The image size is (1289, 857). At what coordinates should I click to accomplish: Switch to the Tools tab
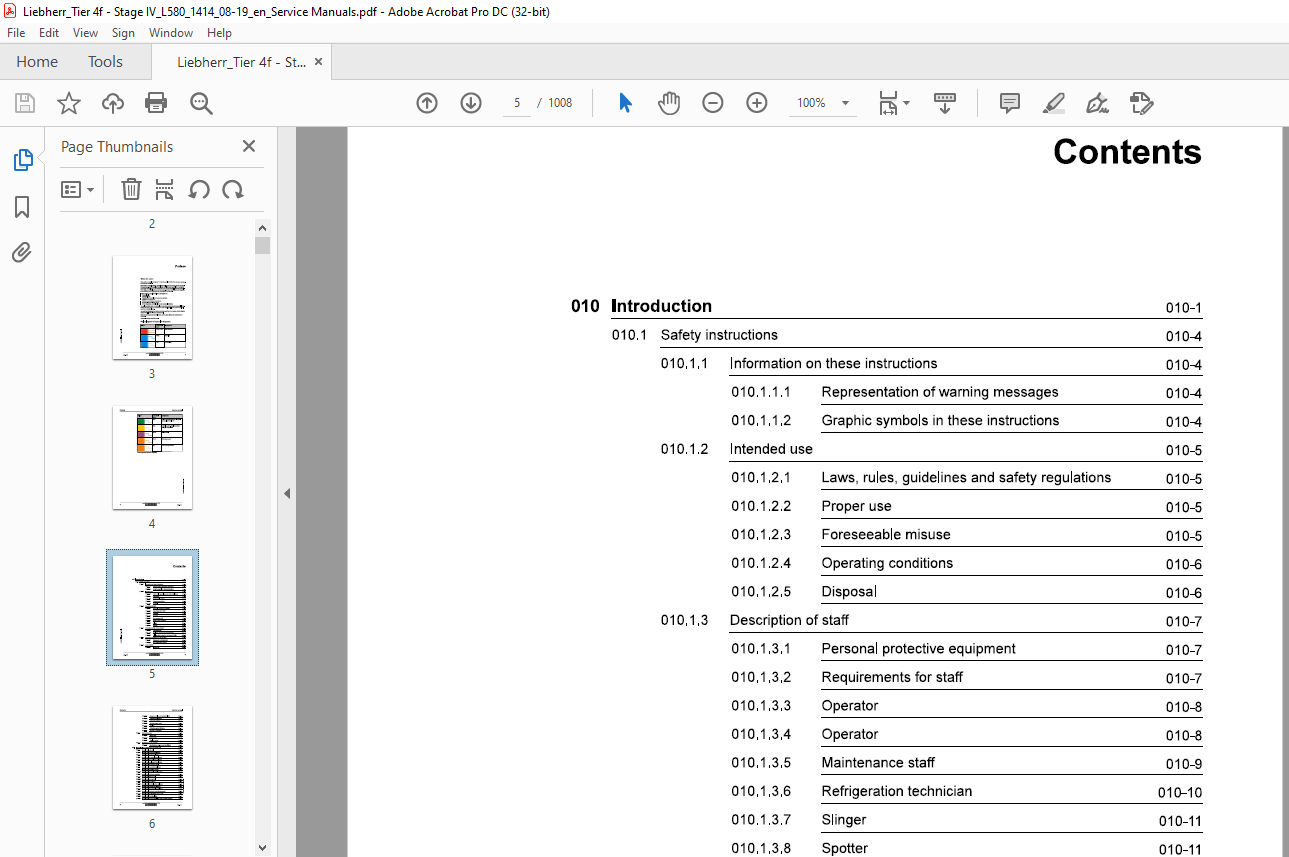(x=105, y=61)
